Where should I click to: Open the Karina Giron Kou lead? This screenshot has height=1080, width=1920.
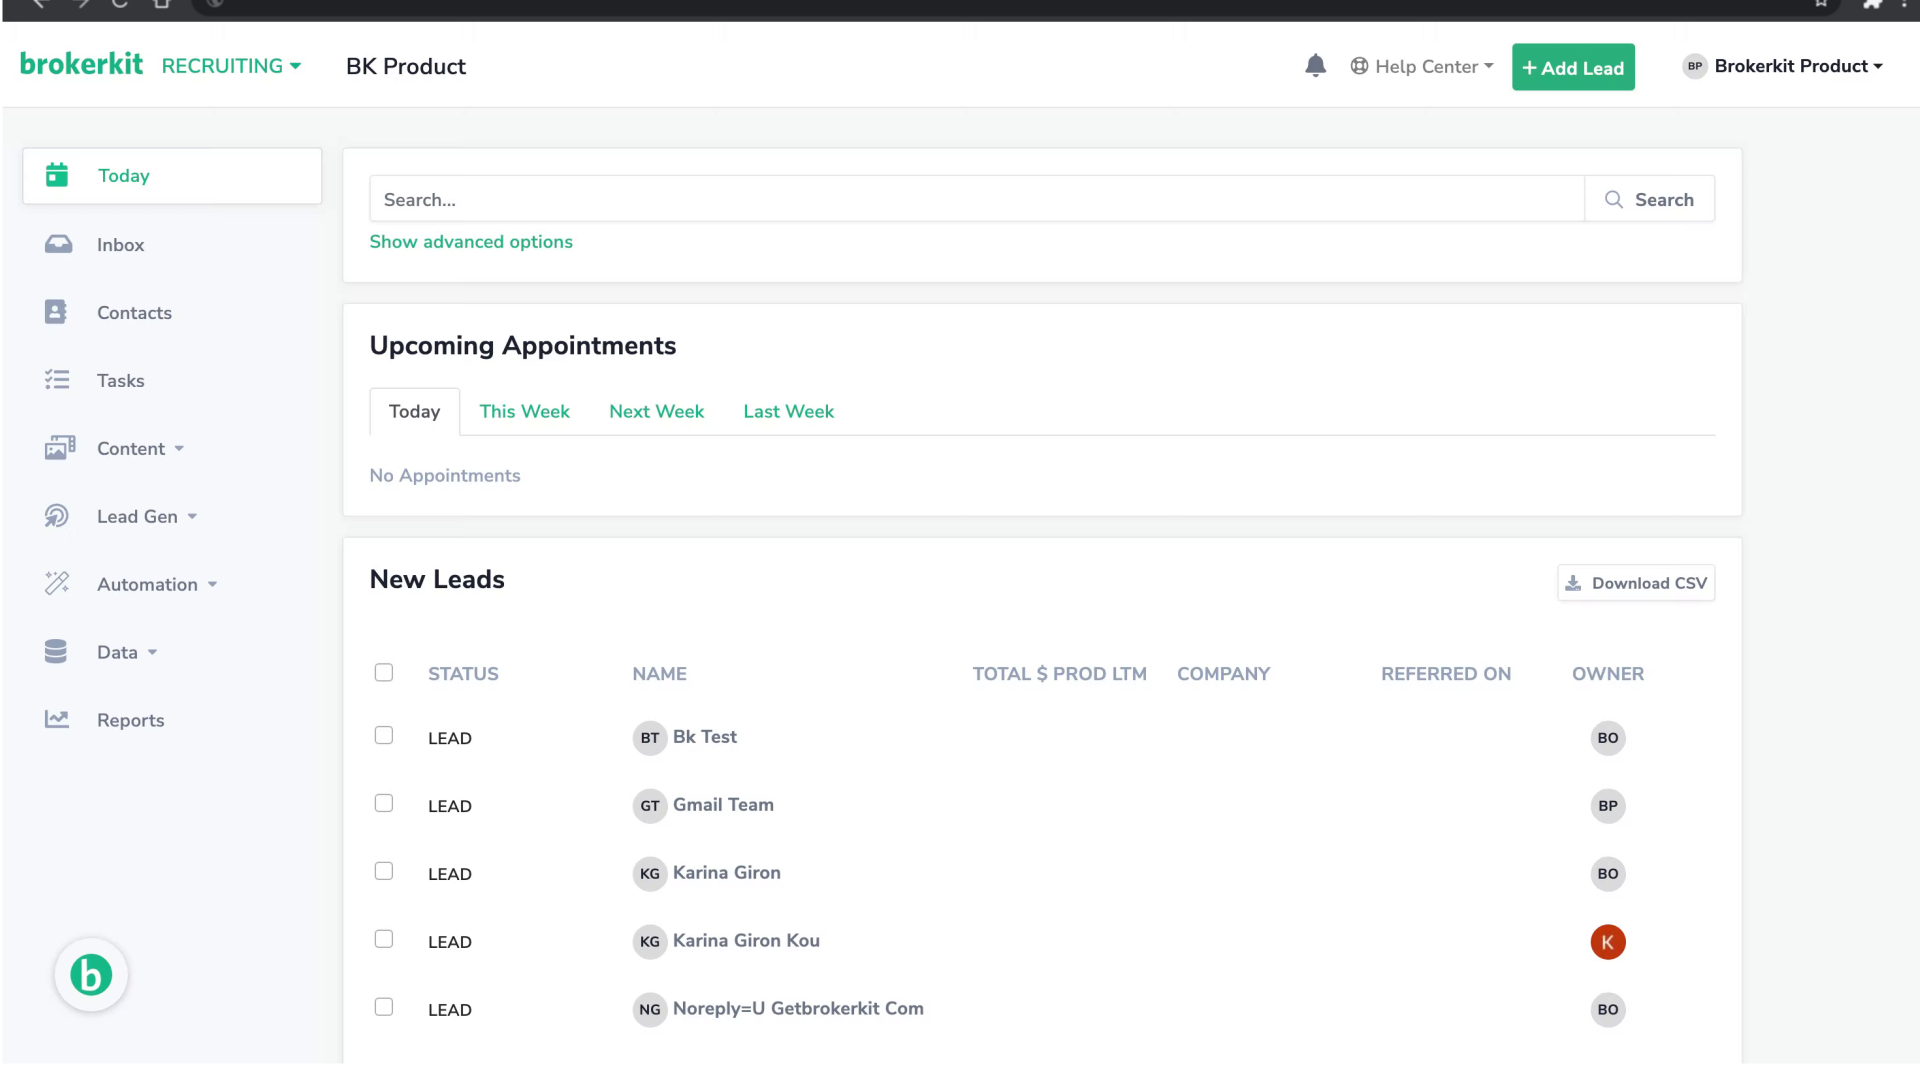(746, 941)
